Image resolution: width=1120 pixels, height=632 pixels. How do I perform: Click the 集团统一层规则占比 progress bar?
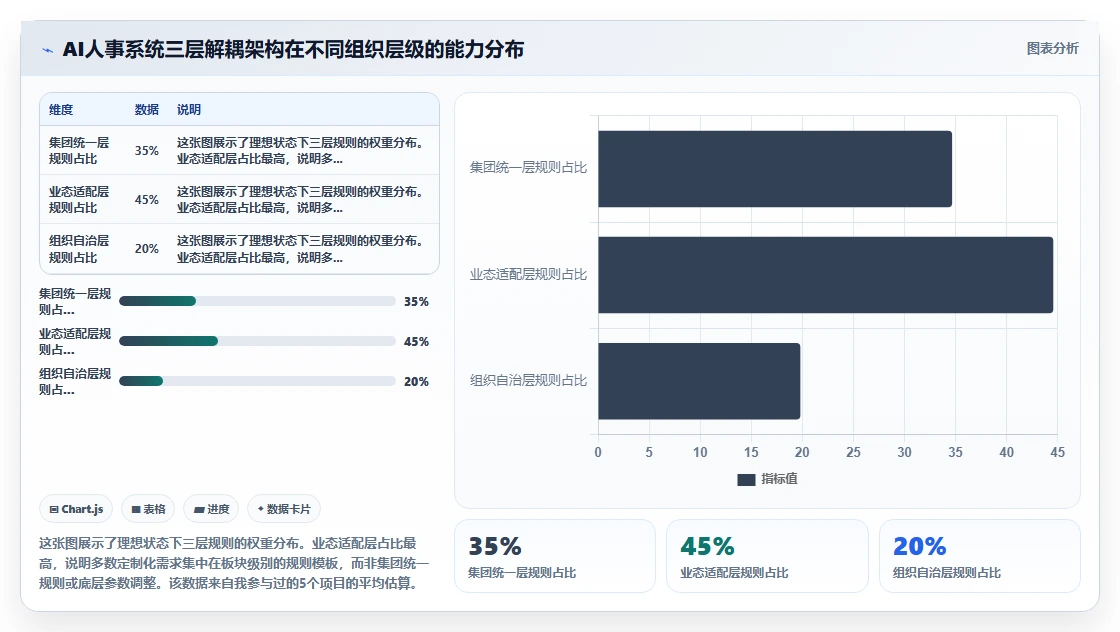click(257, 301)
